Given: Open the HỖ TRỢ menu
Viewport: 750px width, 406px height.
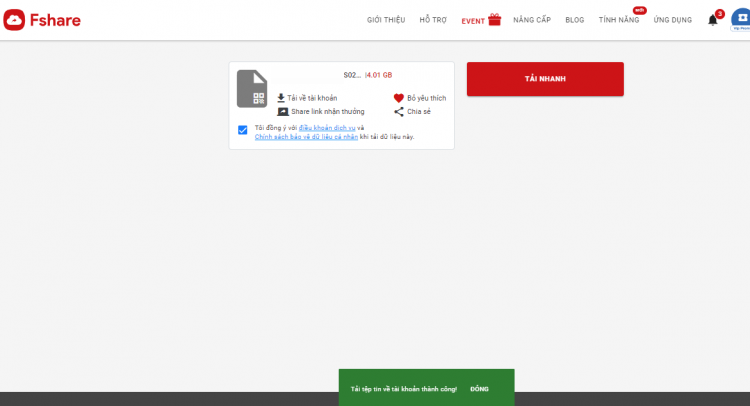Looking at the screenshot, I should click(433, 20).
